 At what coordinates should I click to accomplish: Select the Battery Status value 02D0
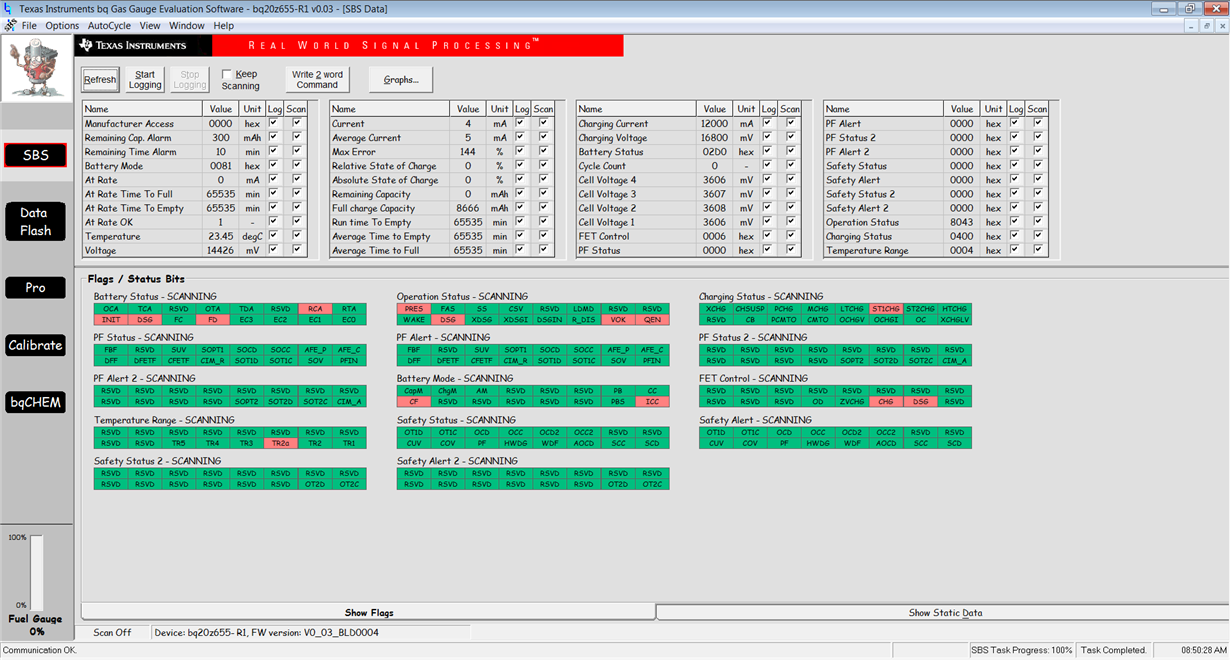pyautogui.click(x=714, y=152)
